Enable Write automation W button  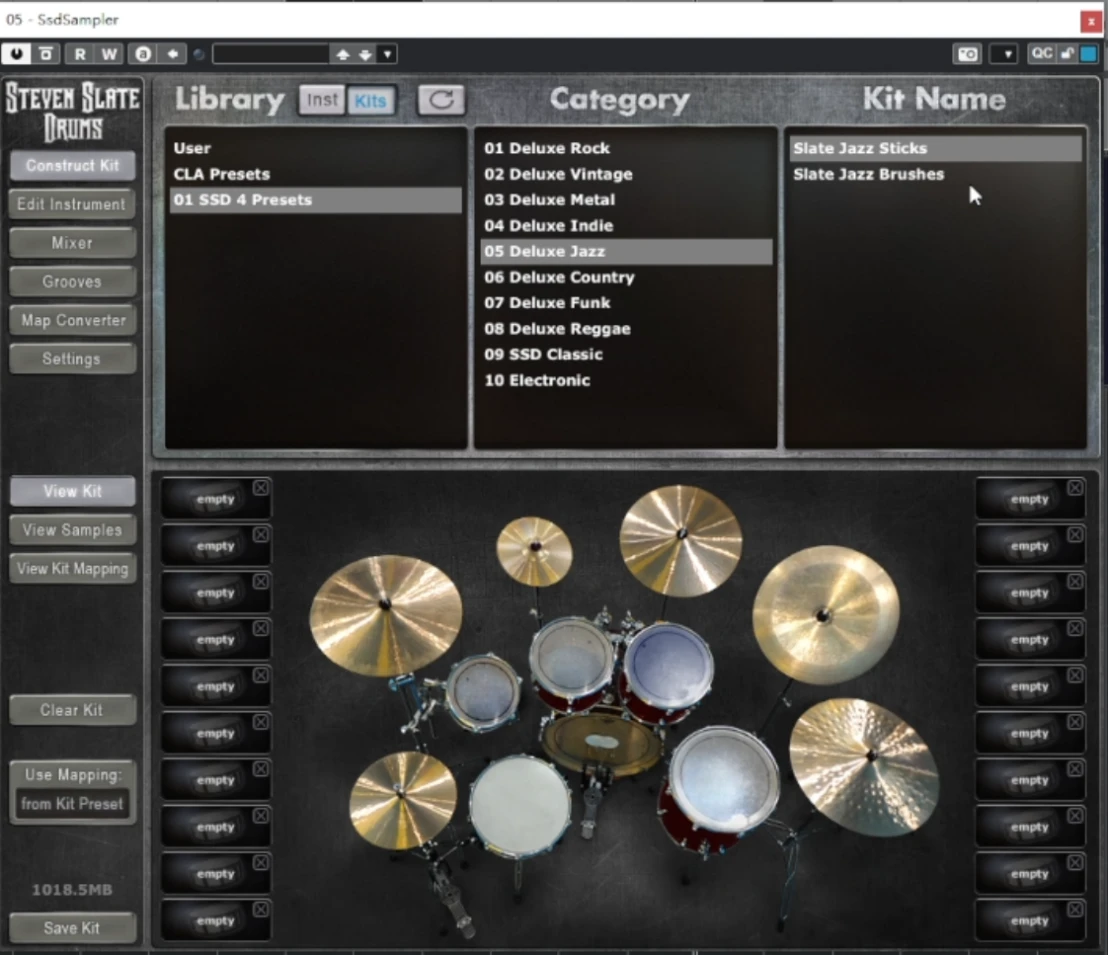coord(109,54)
